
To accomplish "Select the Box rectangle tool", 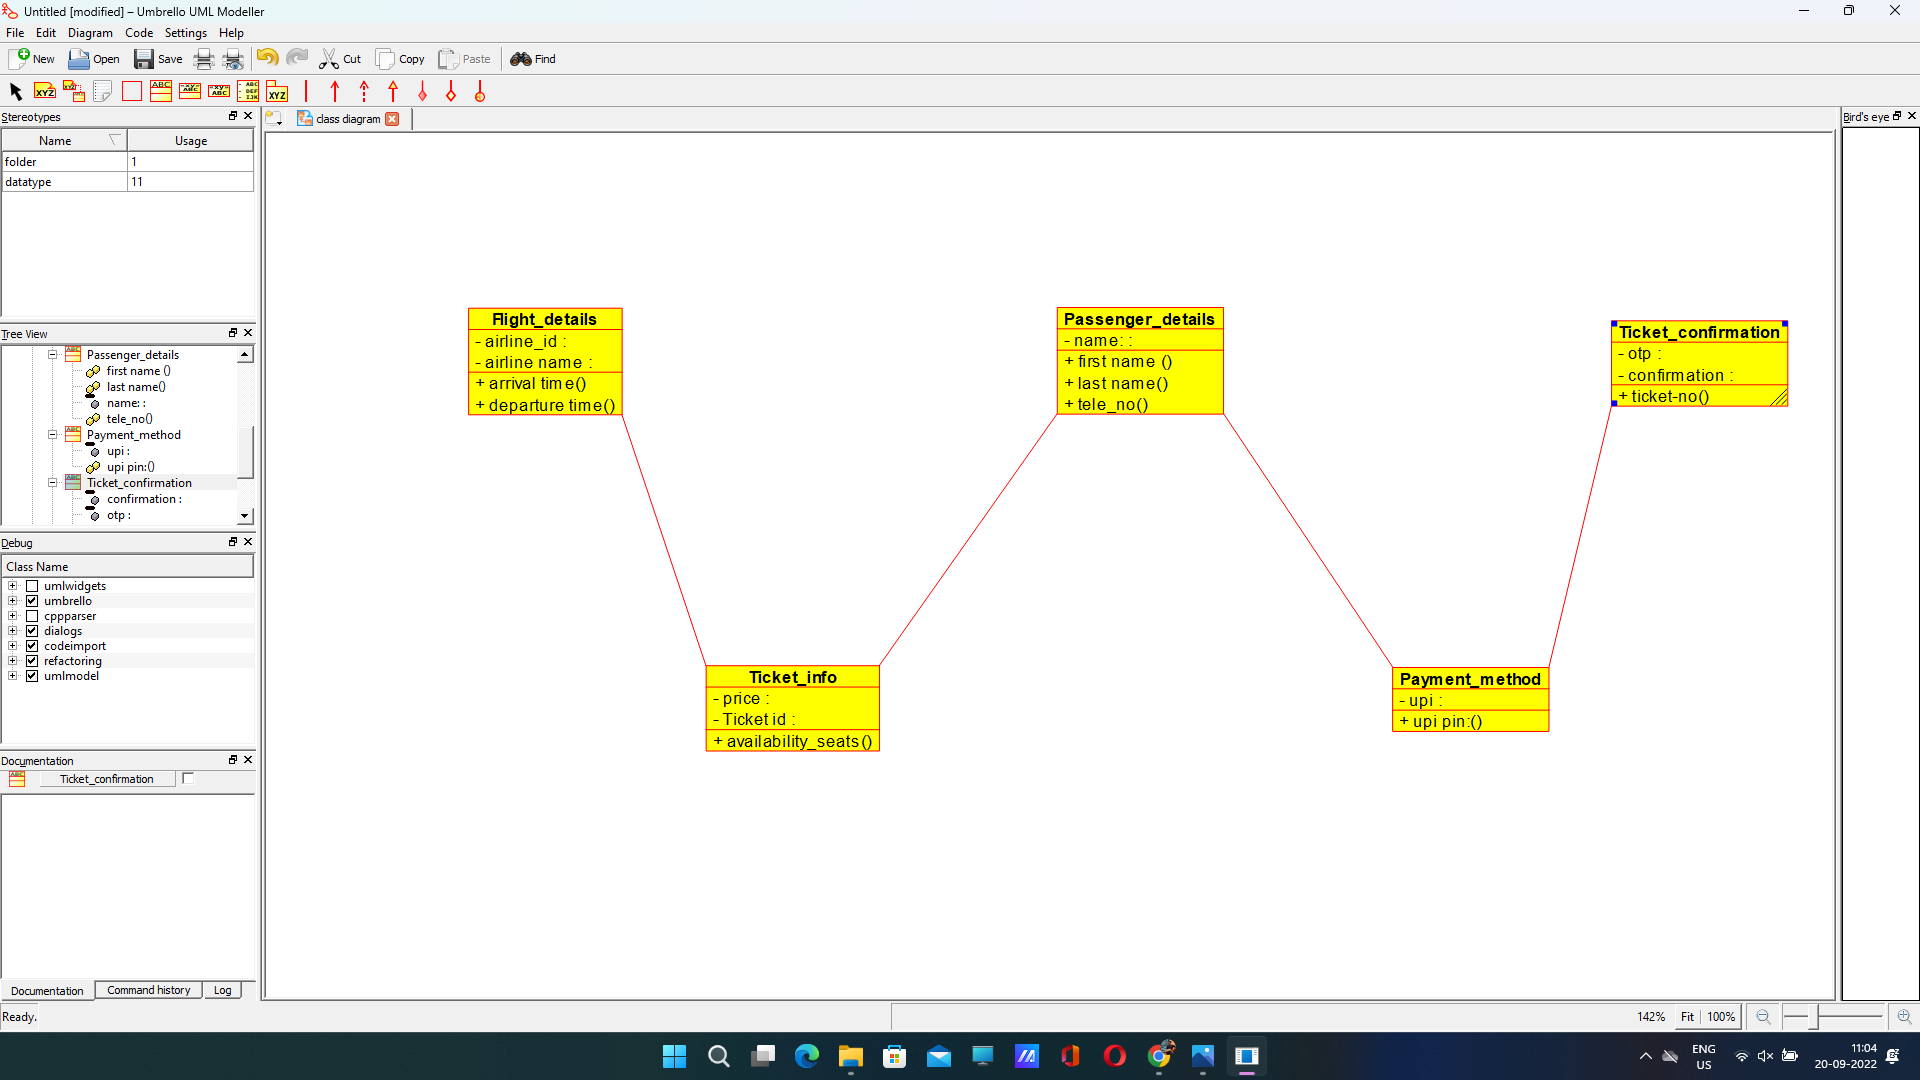I will click(x=131, y=92).
